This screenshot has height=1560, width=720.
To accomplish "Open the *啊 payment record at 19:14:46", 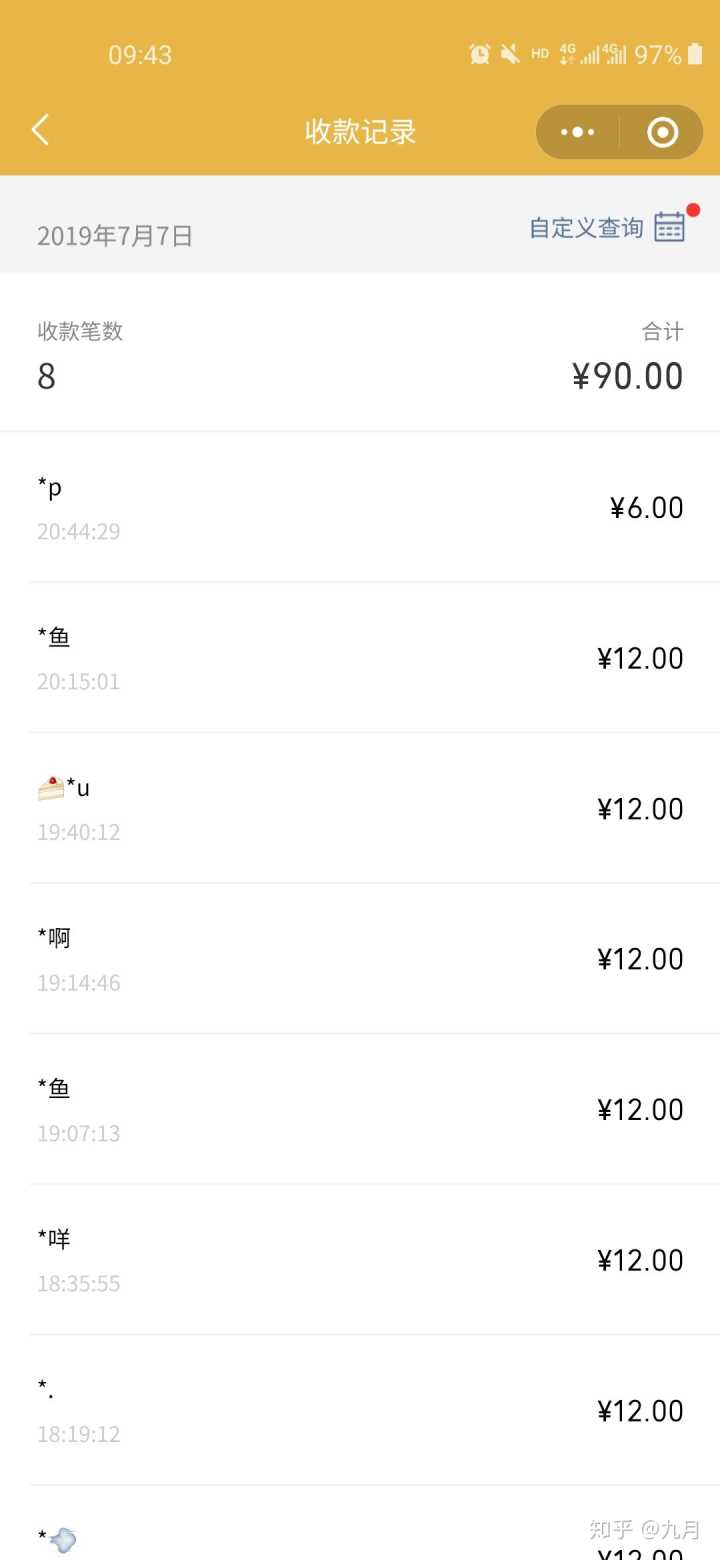I will [x=360, y=959].
